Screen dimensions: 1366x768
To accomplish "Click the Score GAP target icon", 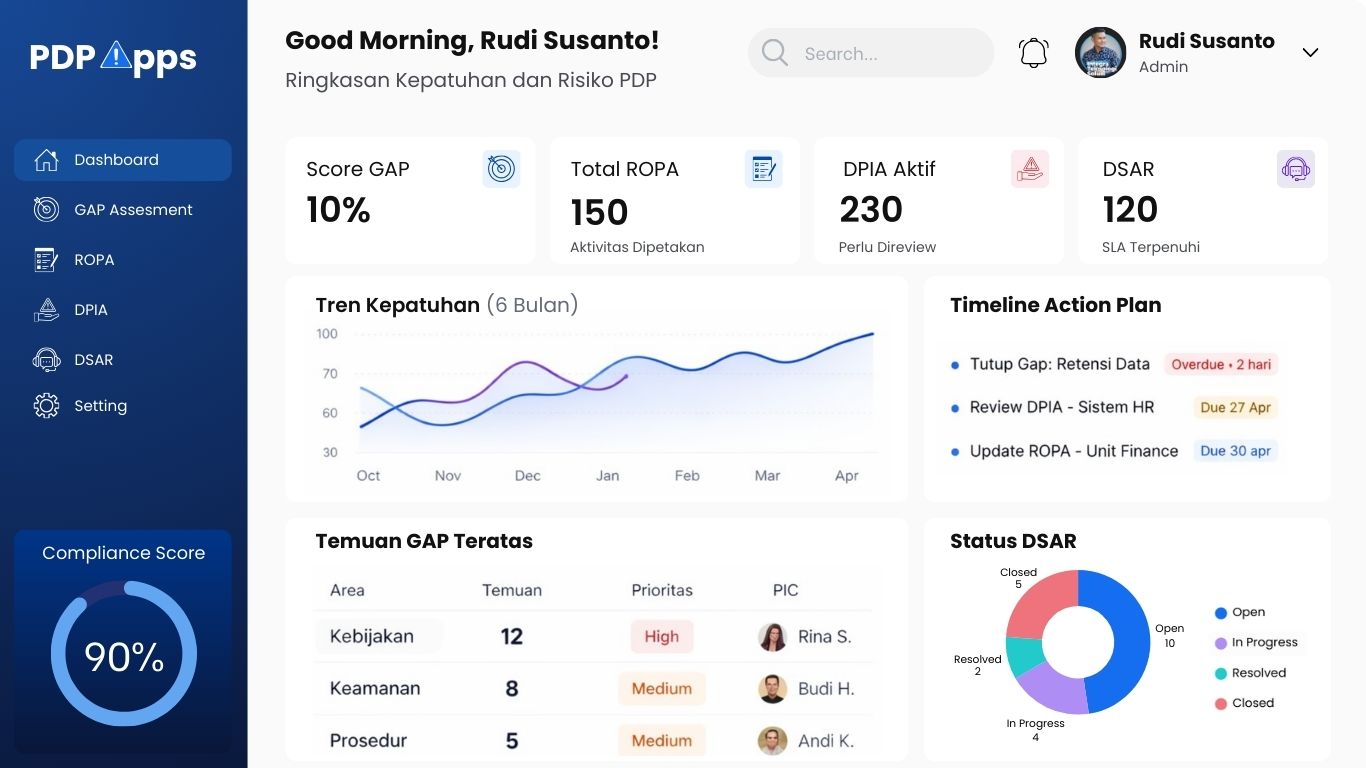I will tap(501, 169).
